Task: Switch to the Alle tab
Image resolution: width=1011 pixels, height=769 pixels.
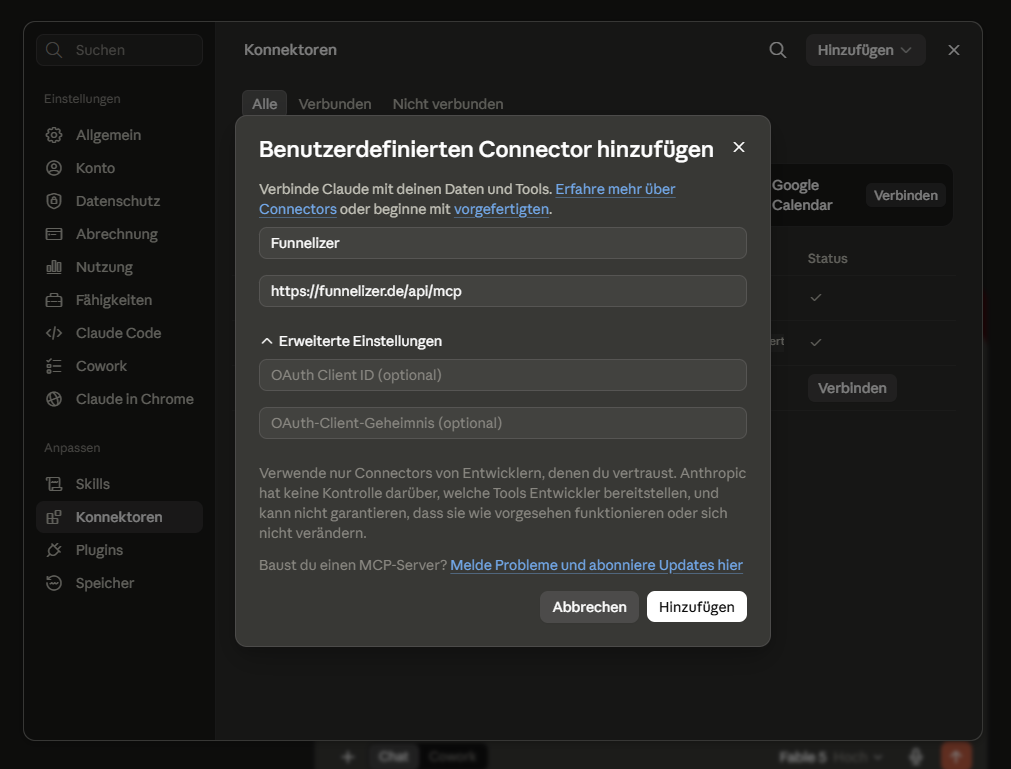Action: point(264,104)
